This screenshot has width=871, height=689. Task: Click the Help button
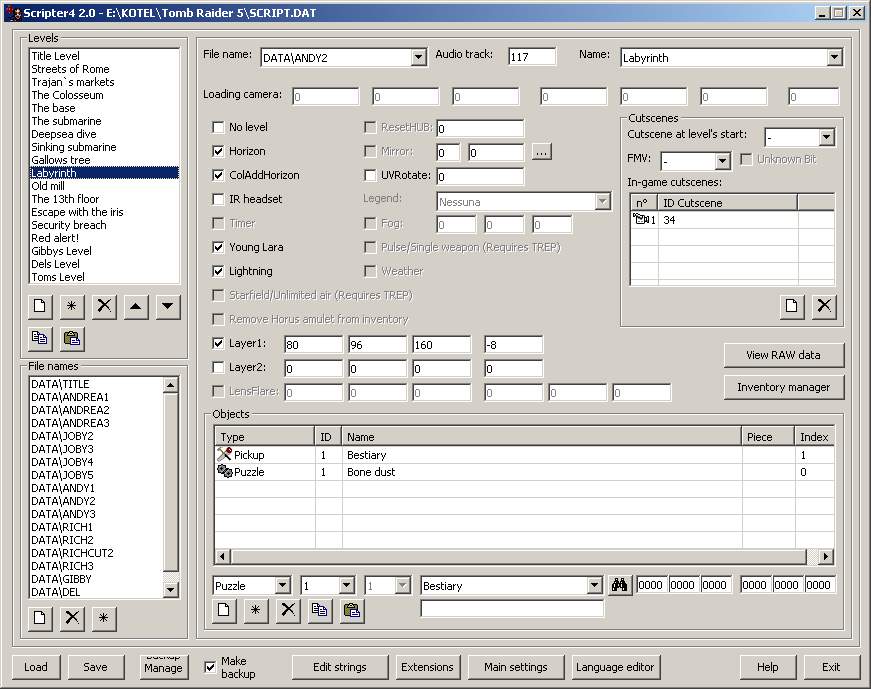pyautogui.click(x=768, y=667)
